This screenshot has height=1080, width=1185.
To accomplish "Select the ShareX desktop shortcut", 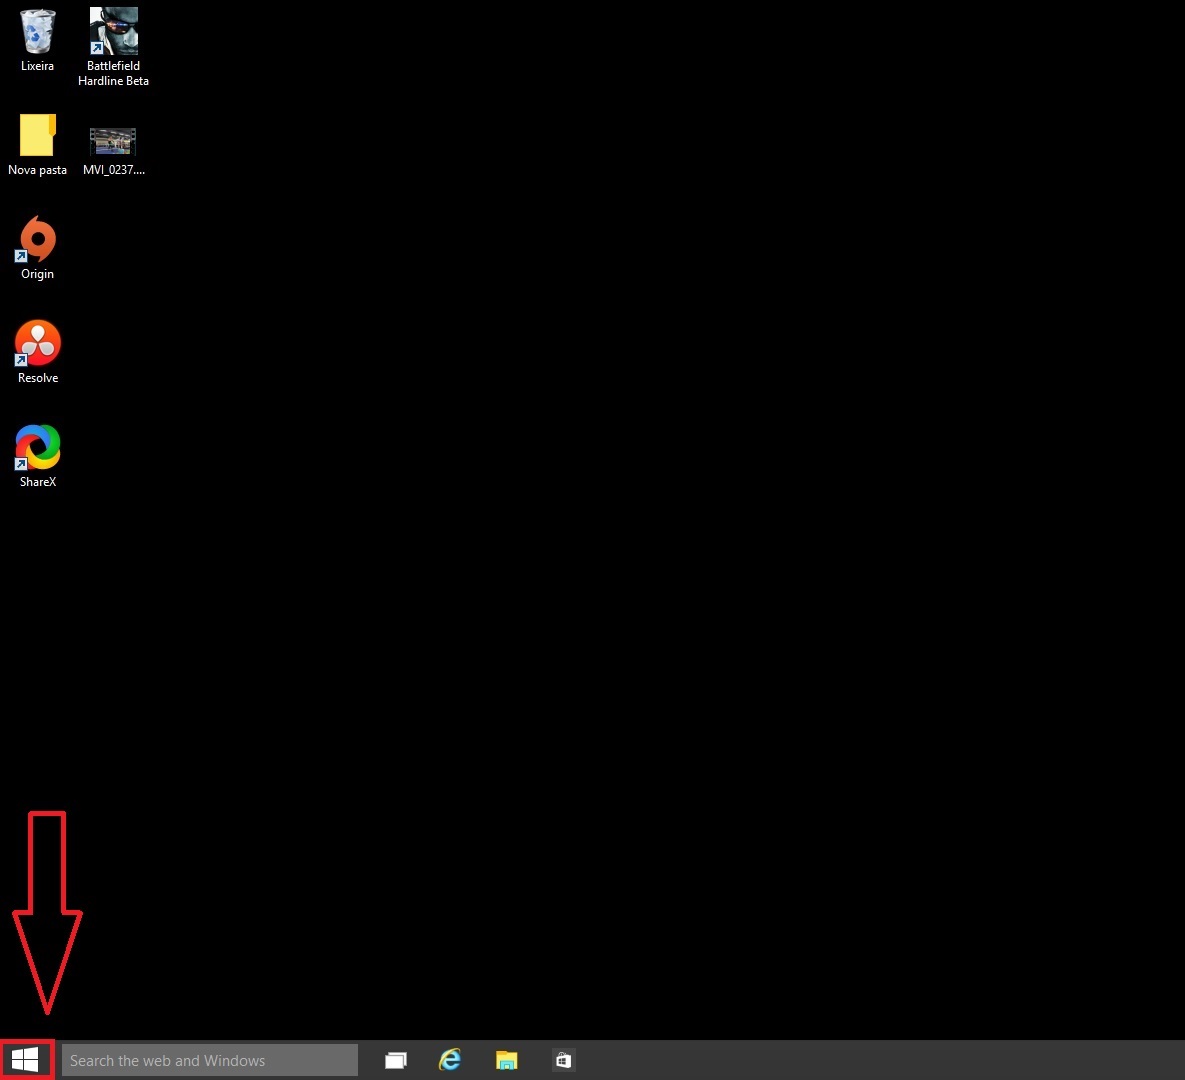I will pyautogui.click(x=37, y=447).
